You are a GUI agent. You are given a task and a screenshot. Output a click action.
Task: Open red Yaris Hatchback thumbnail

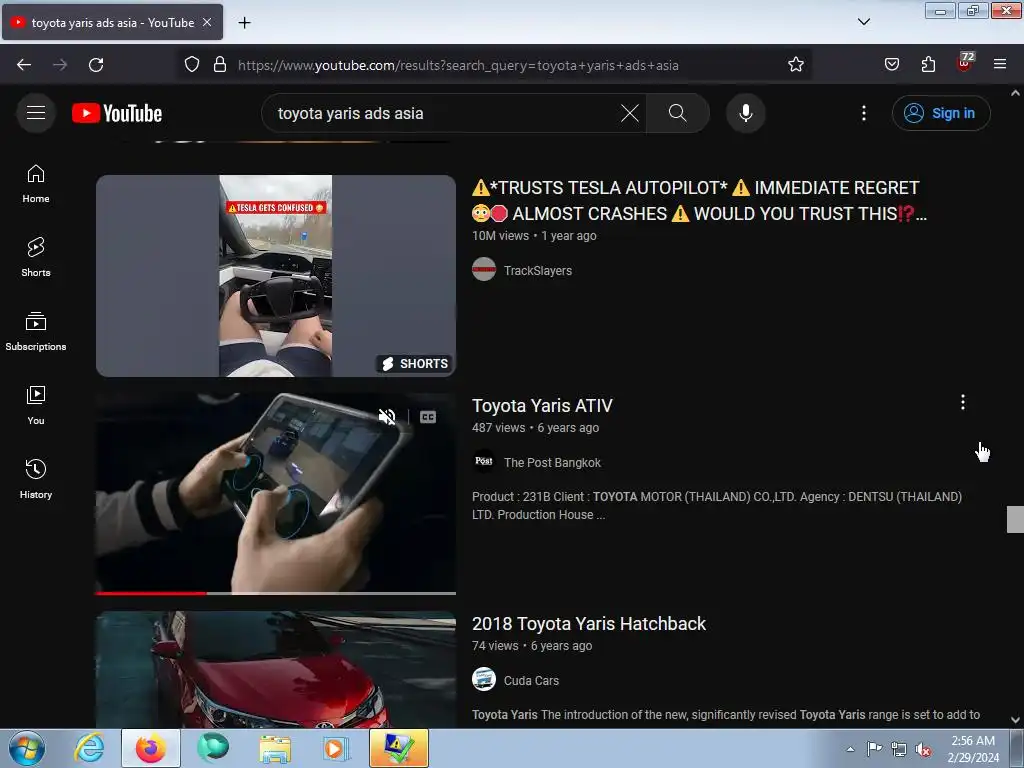(276, 669)
